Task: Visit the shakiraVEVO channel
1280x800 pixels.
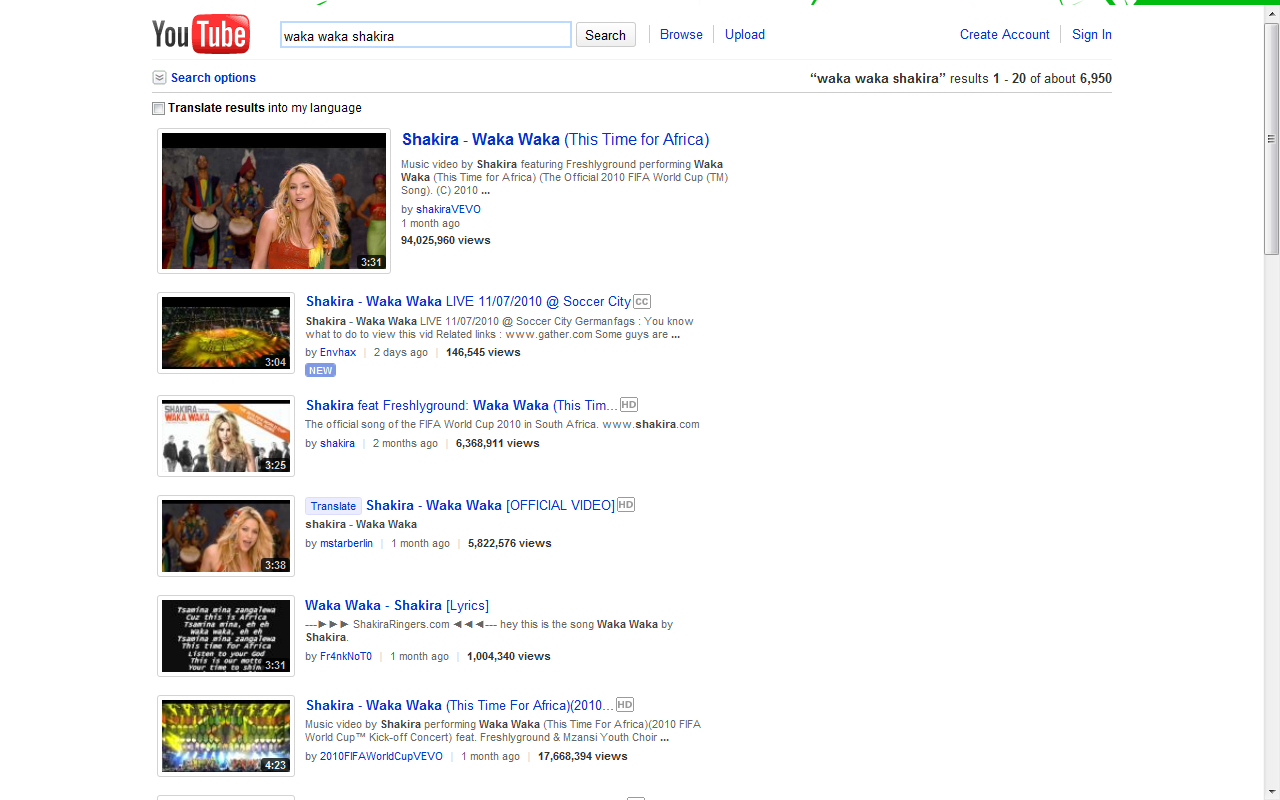Action: [448, 210]
